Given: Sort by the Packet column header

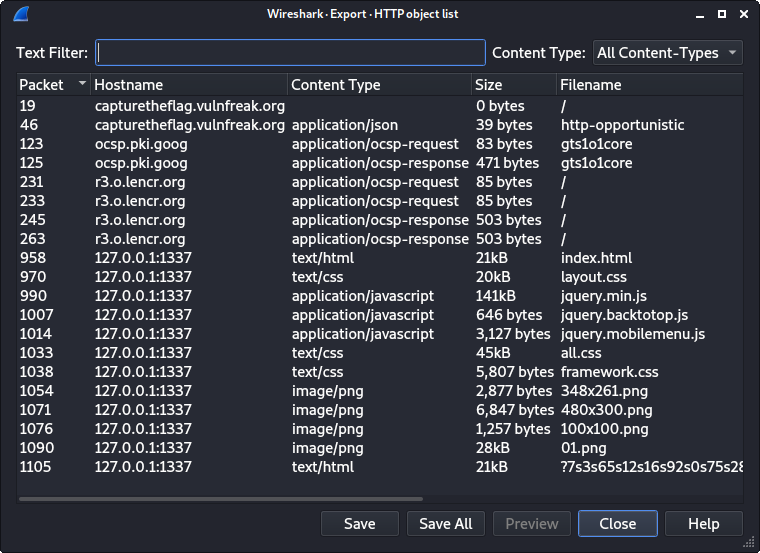Looking at the screenshot, I should tap(53, 85).
